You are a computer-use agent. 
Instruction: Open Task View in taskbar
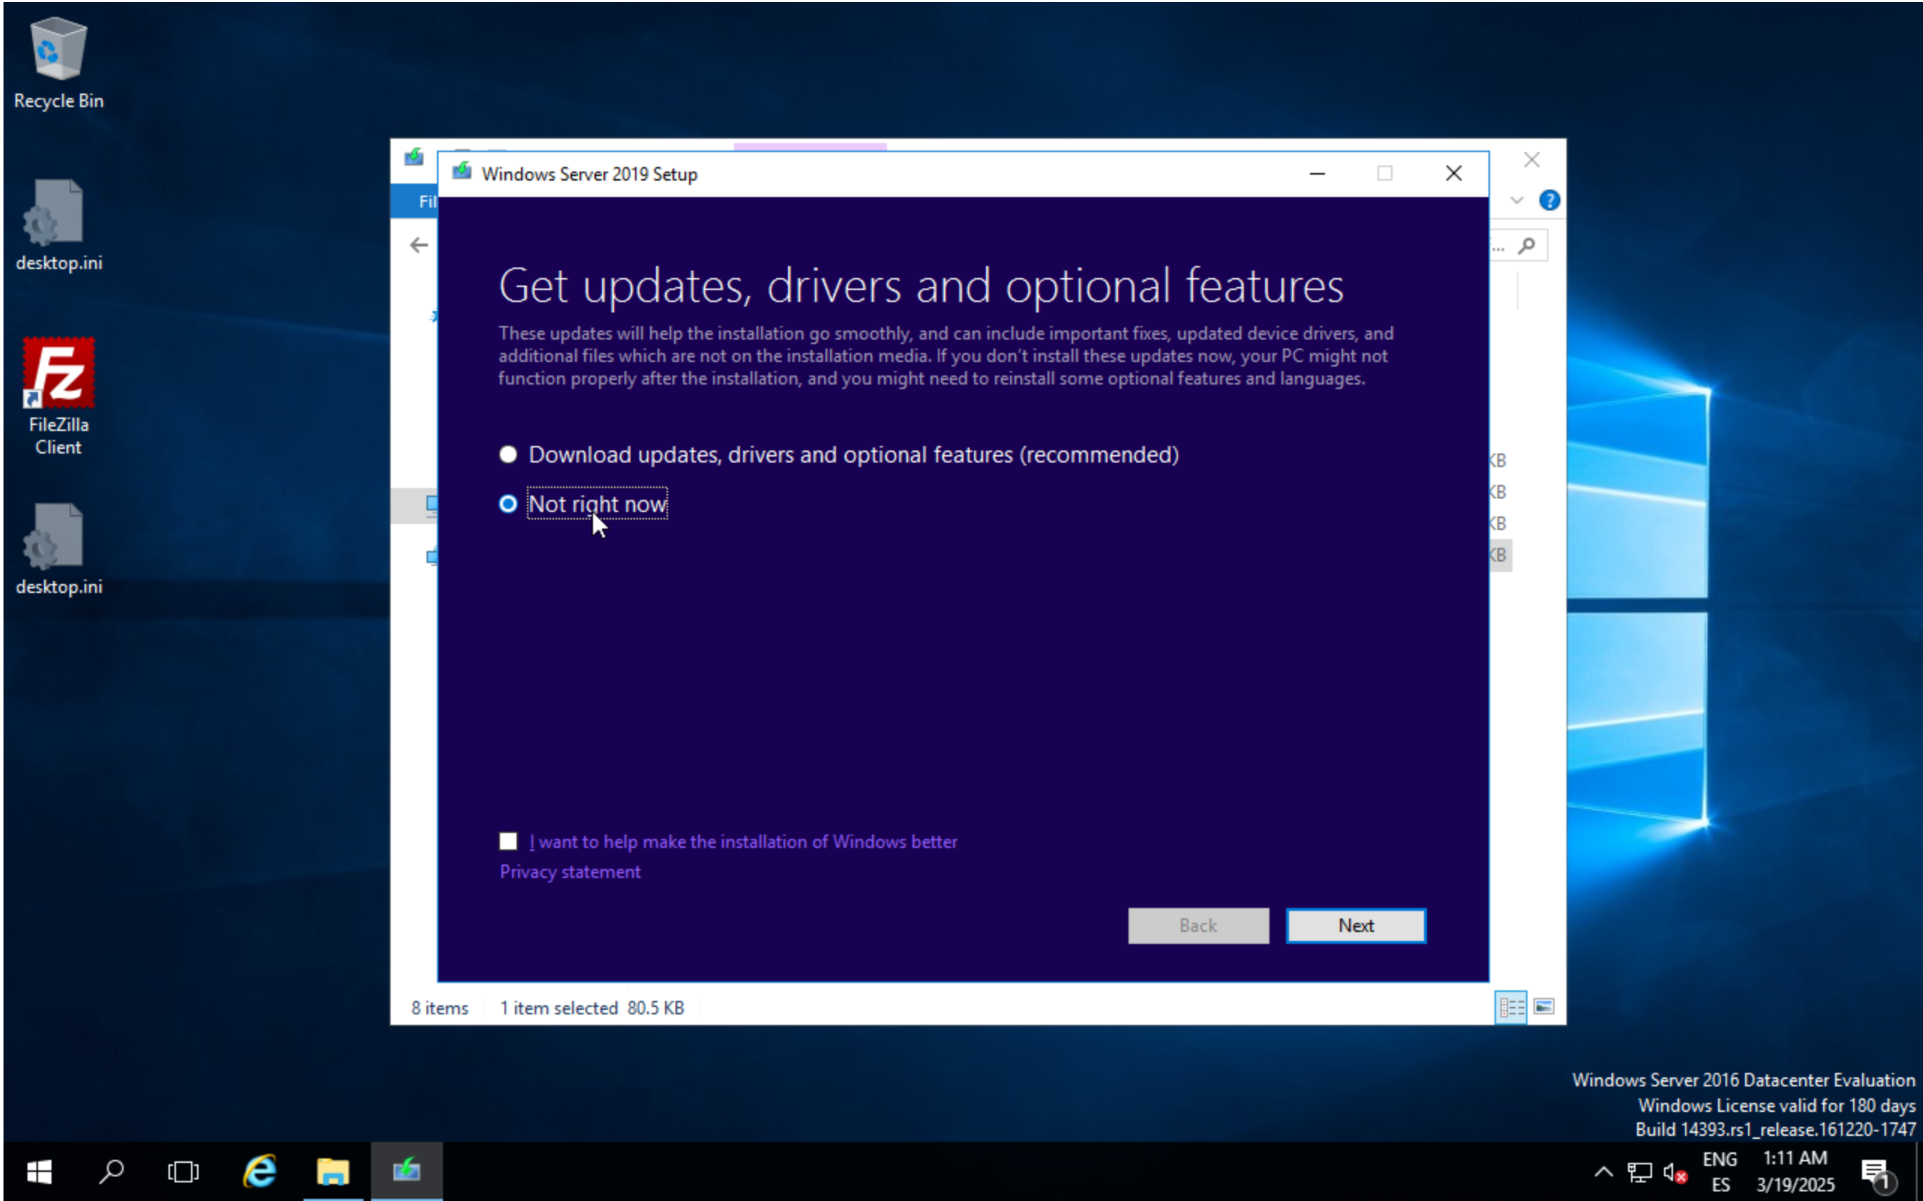183,1171
